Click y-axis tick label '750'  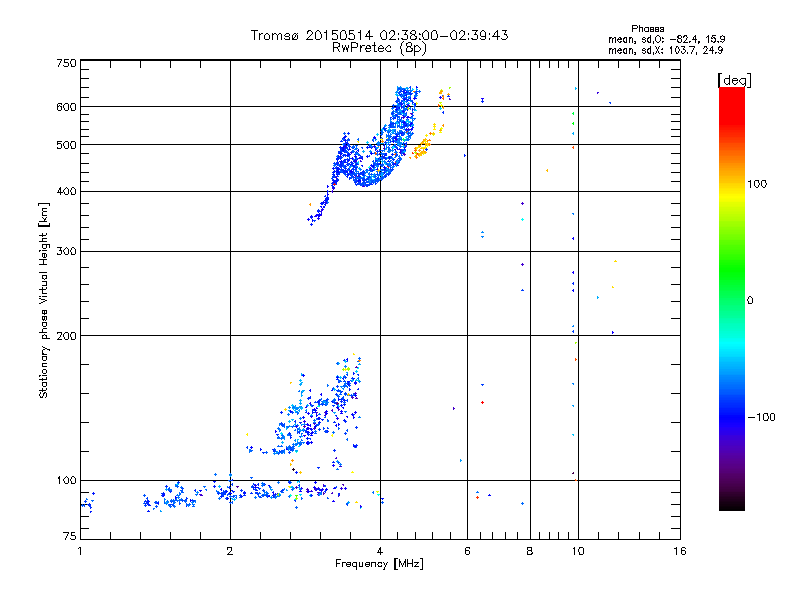[66, 63]
